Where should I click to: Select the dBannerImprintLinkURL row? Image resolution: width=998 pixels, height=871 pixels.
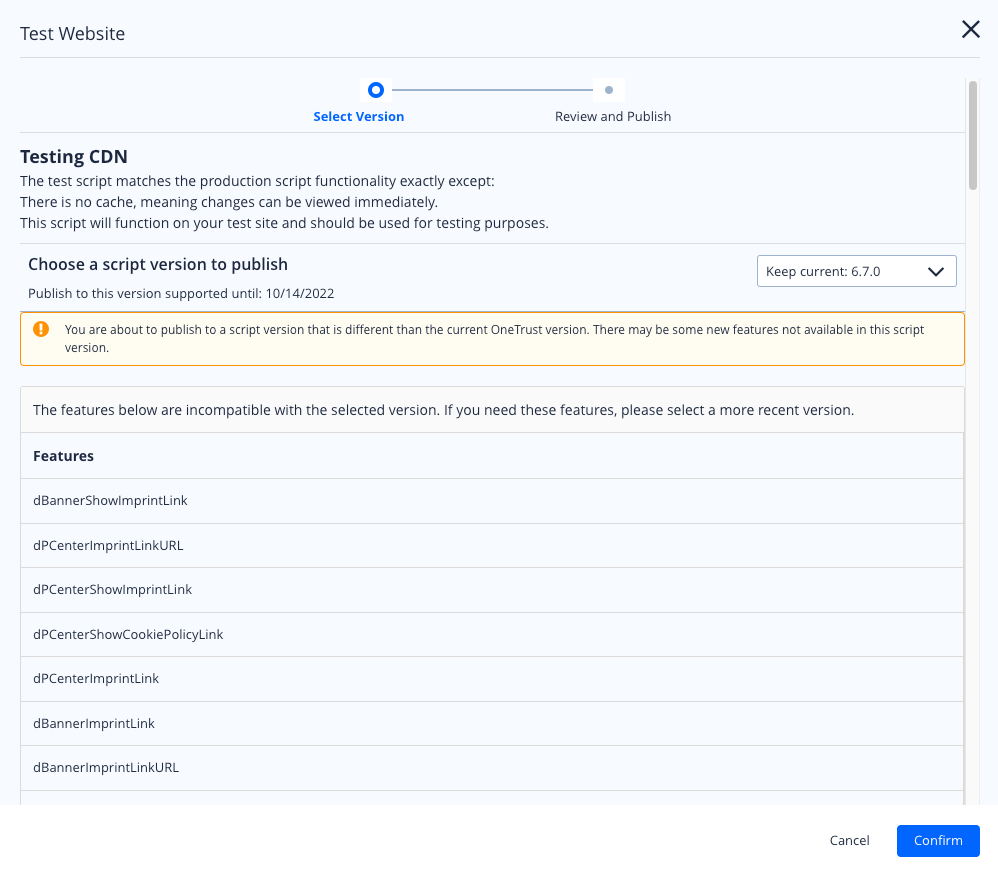106,768
